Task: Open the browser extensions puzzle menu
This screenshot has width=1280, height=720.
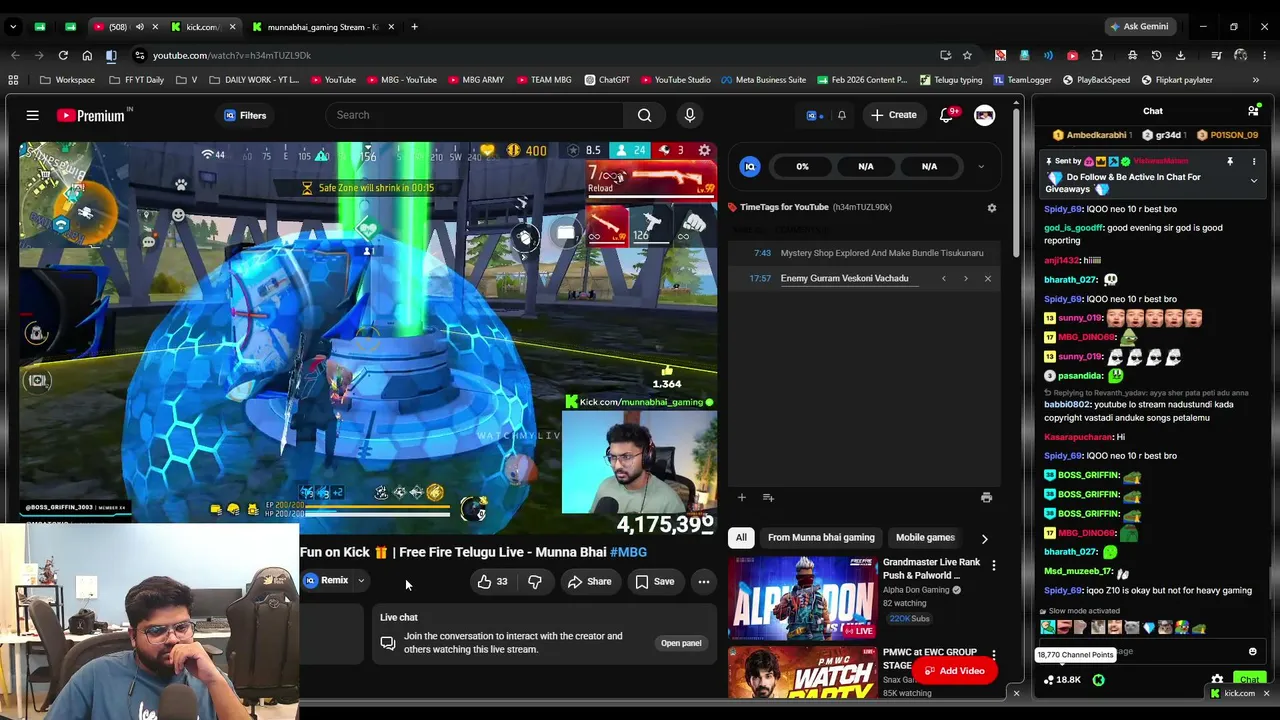Action: [x=1097, y=56]
